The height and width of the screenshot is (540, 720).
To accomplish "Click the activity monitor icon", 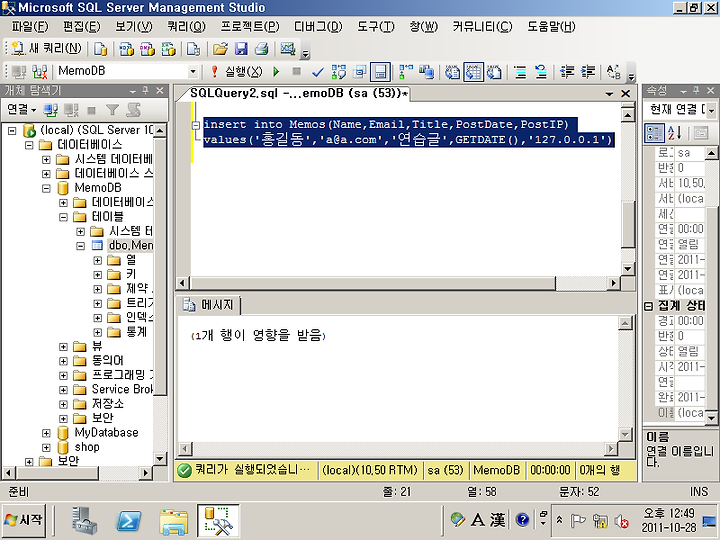I will point(288,48).
